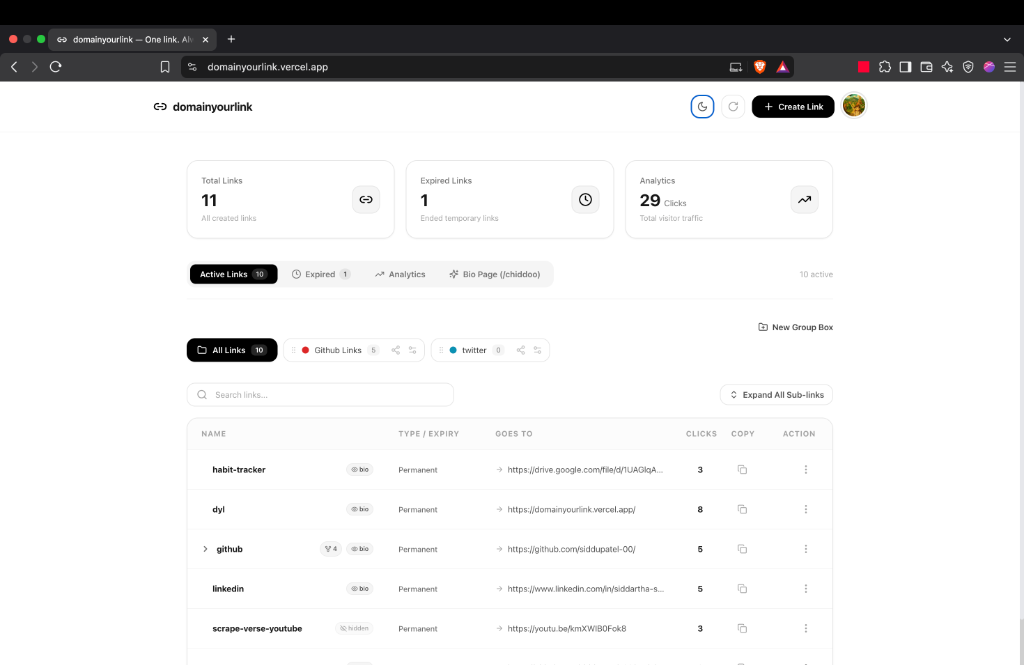Copy the linkedin link

click(x=742, y=589)
